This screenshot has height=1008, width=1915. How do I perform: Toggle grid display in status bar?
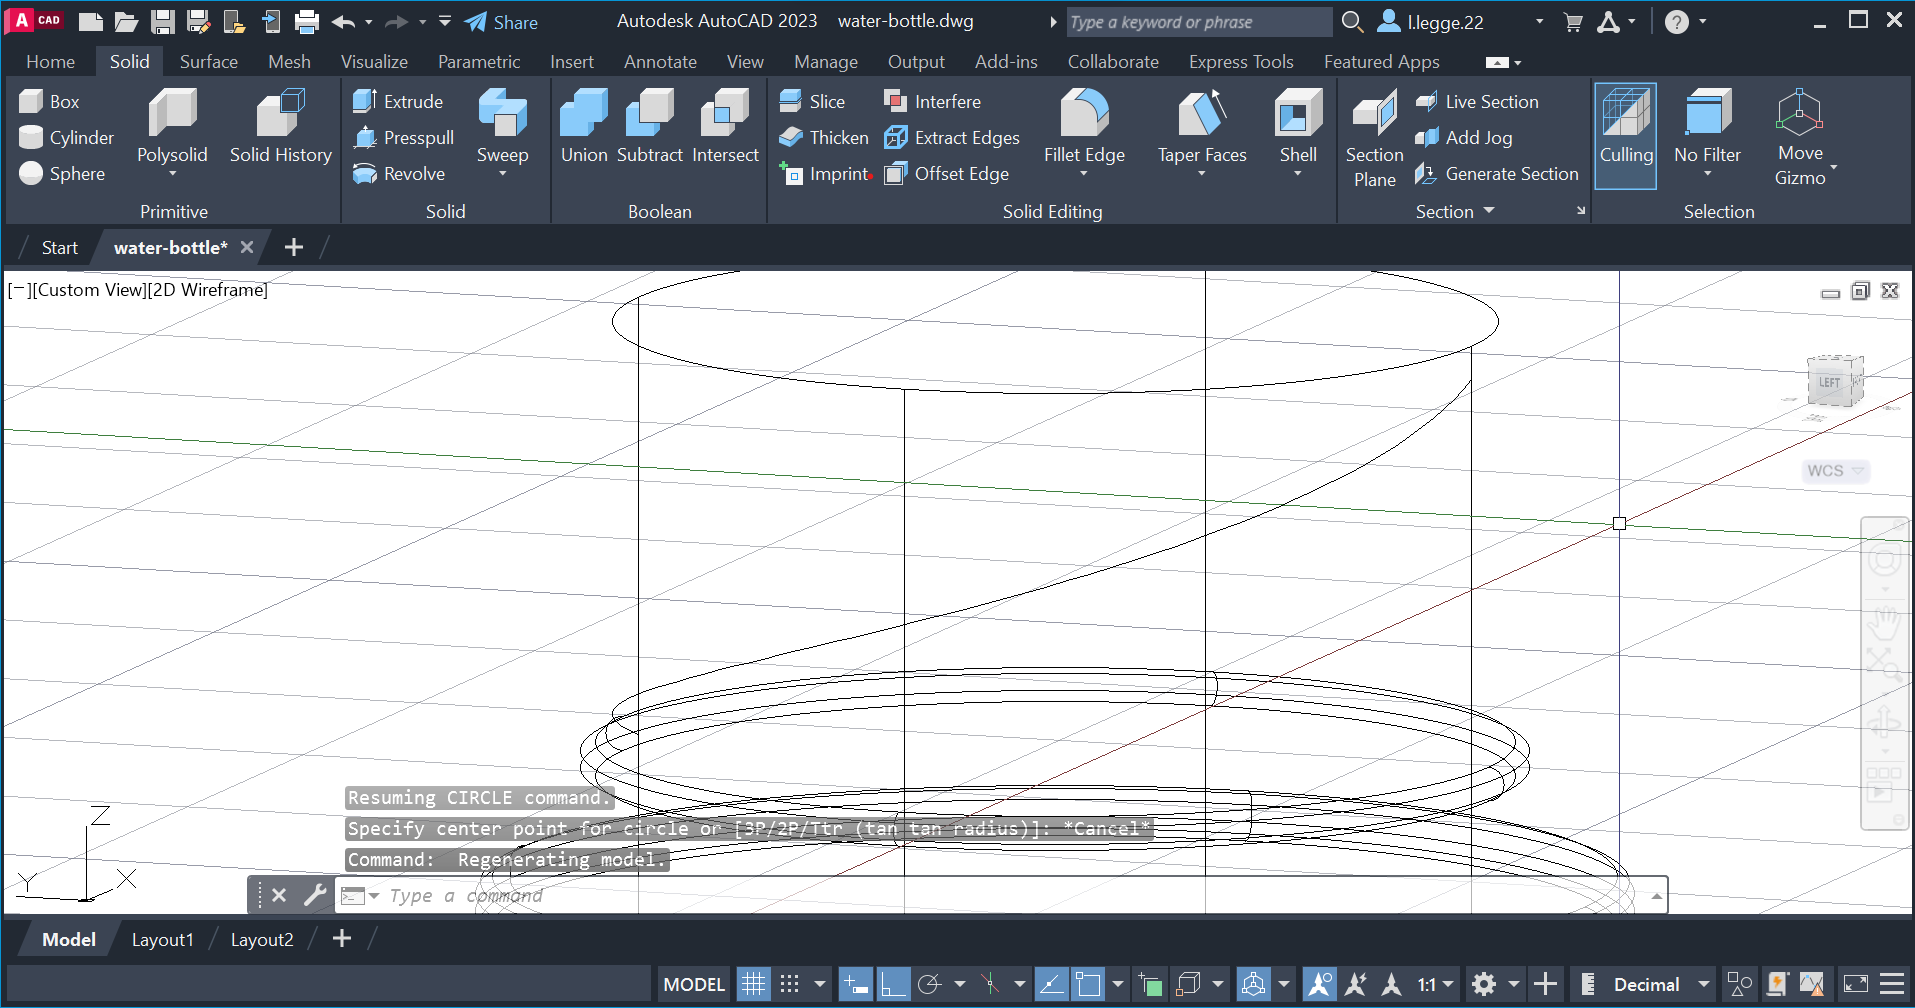point(753,984)
